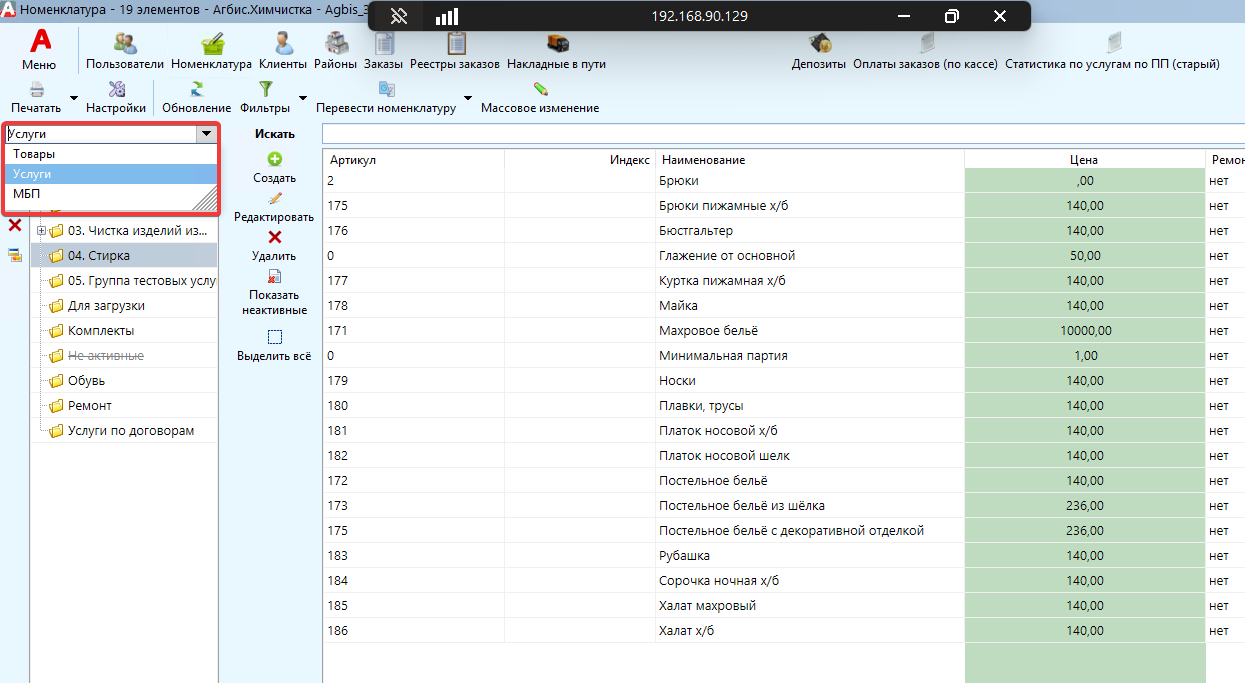Image resolution: width=1245 pixels, height=683 pixels.
Task: Choose Услуги in the type dropdown list
Action: point(112,174)
